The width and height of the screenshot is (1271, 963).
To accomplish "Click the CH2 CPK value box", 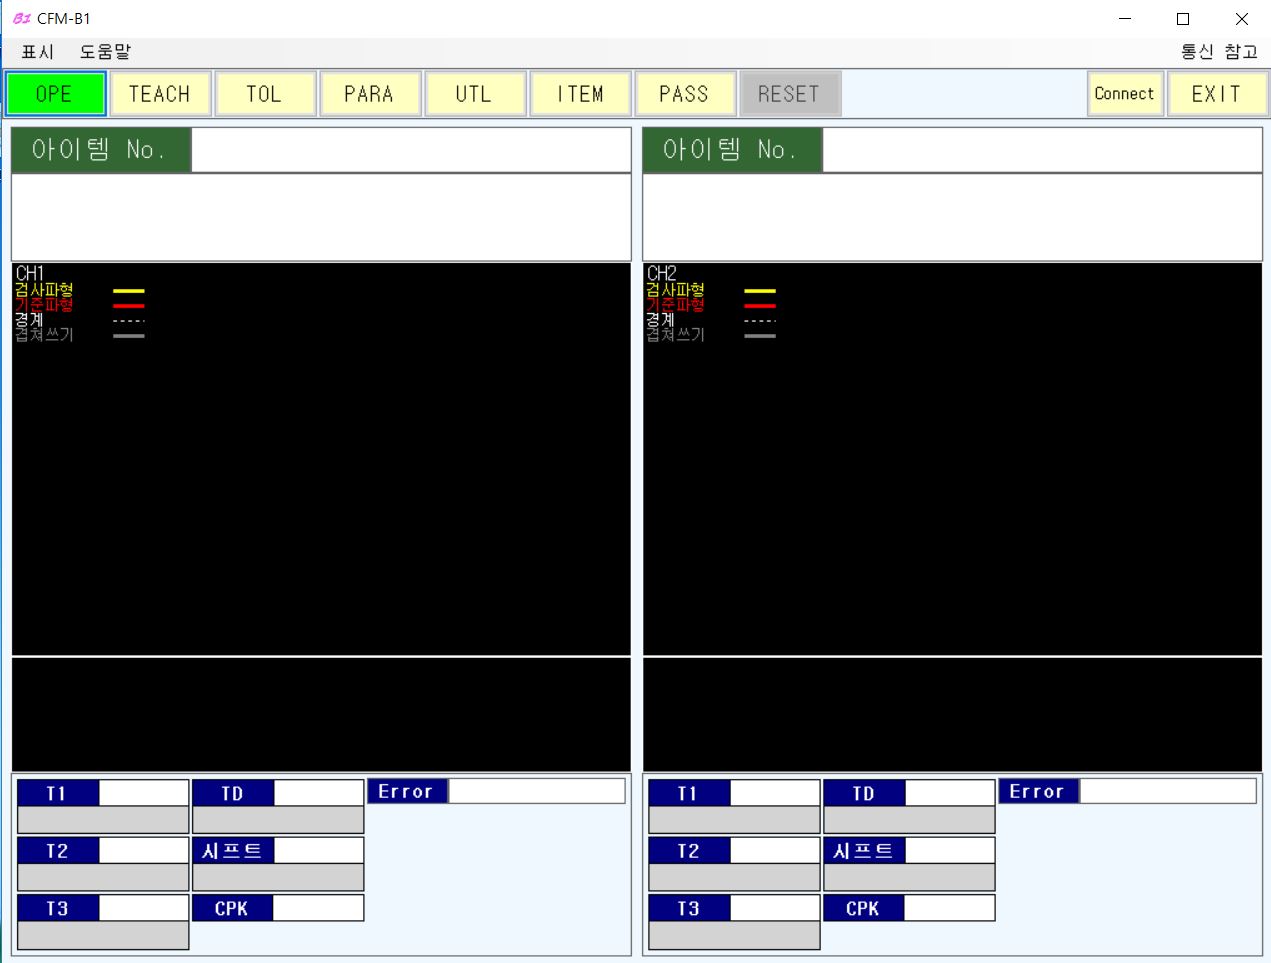I will (x=948, y=908).
